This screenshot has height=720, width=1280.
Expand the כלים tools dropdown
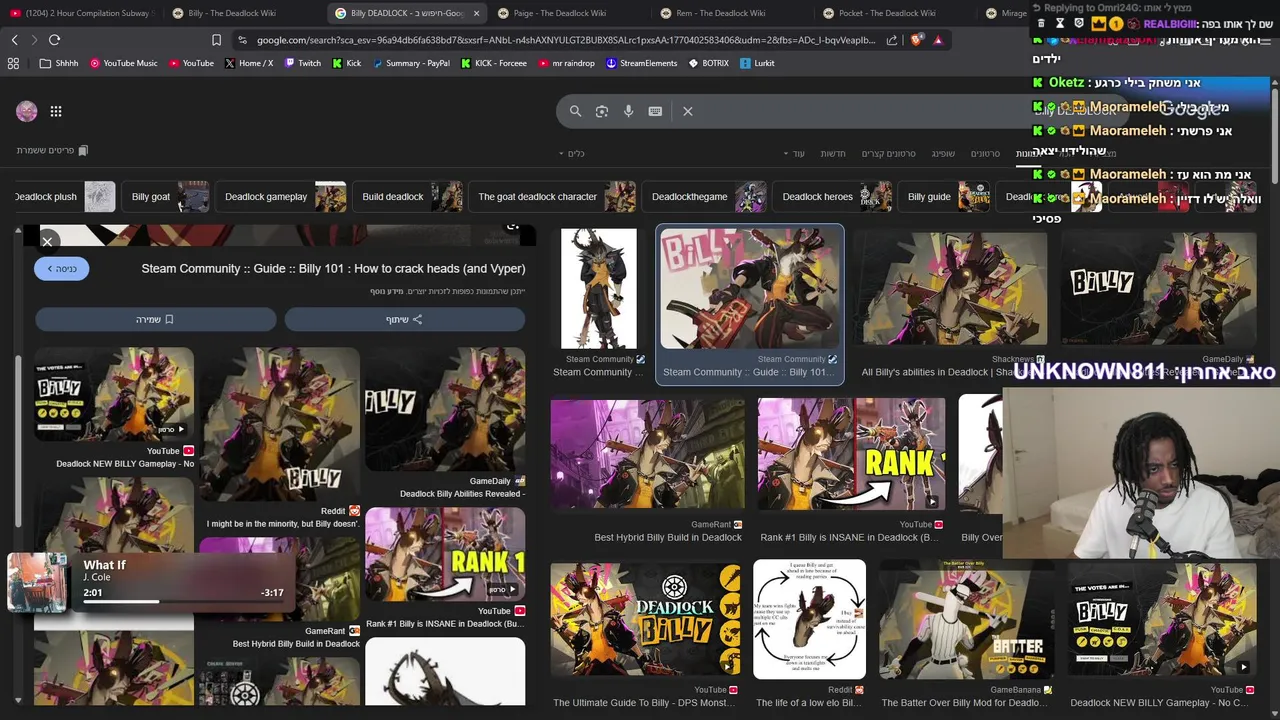[x=572, y=153]
